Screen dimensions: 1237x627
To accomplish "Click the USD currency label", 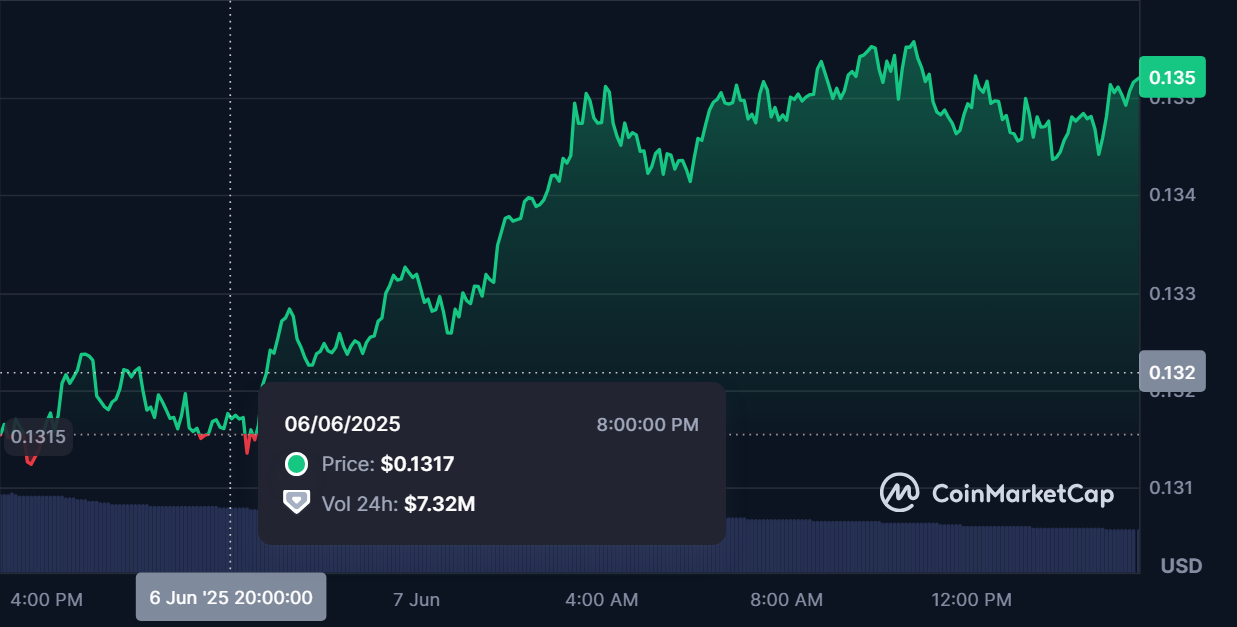I will coord(1181,566).
